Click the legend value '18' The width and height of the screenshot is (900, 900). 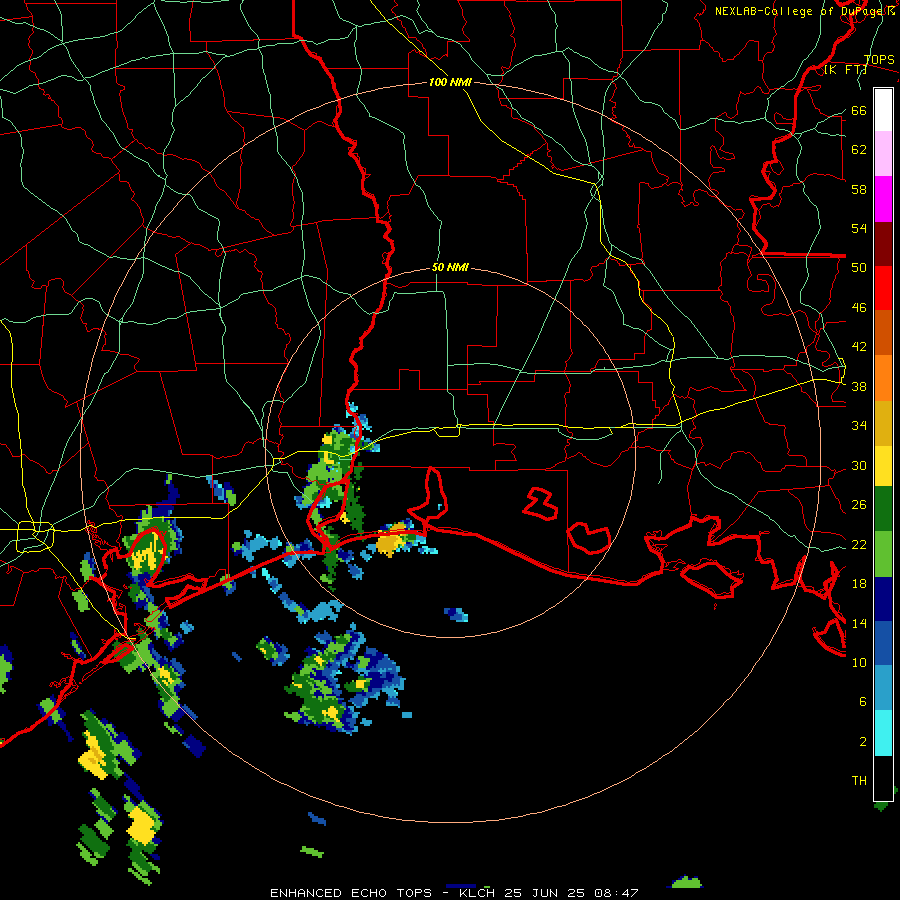click(x=859, y=584)
